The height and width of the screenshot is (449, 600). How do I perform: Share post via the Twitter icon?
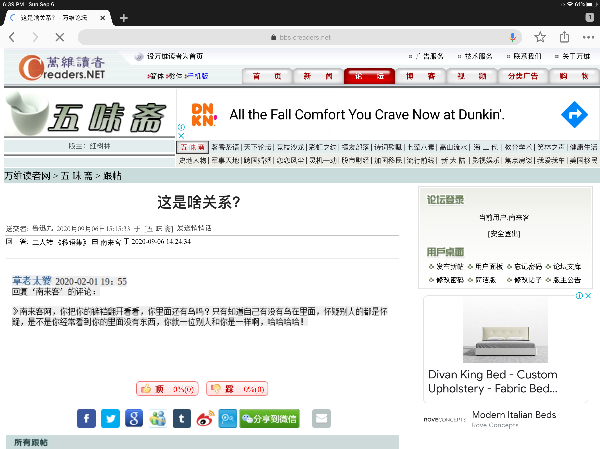[110, 418]
